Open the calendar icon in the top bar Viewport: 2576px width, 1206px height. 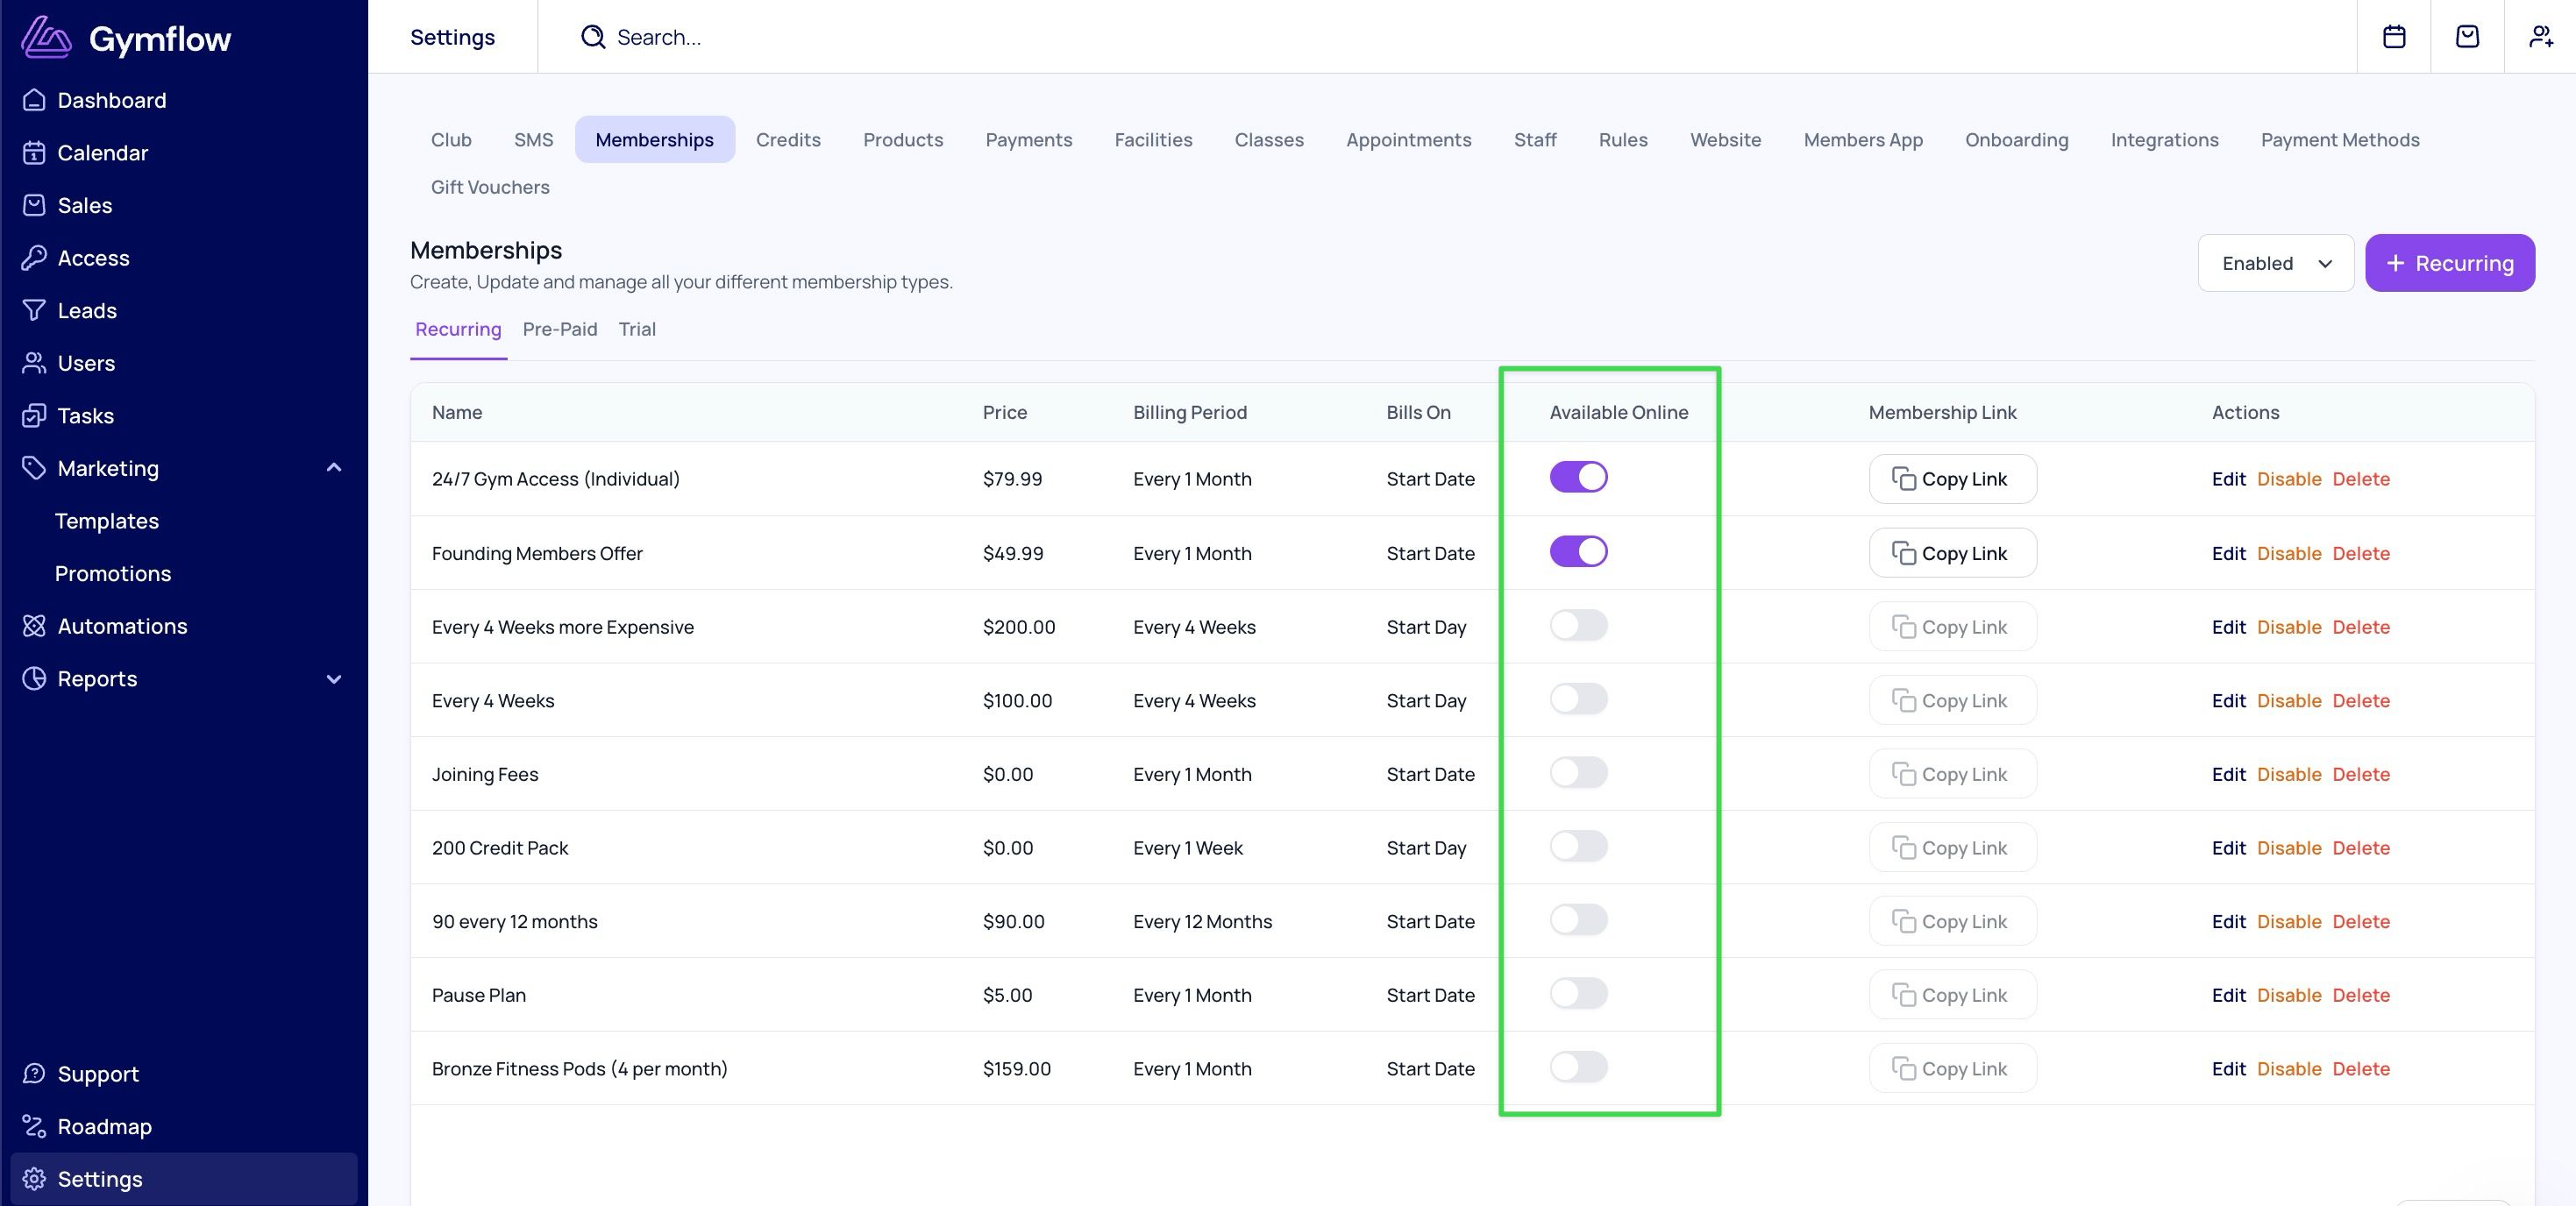[x=2394, y=37]
